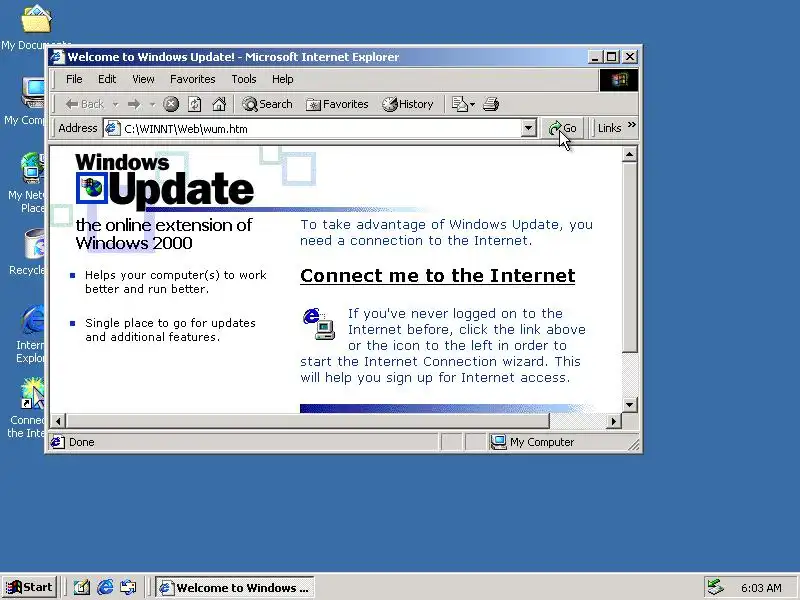Refresh the page with Refresh icon
800x600 pixels.
tap(195, 104)
